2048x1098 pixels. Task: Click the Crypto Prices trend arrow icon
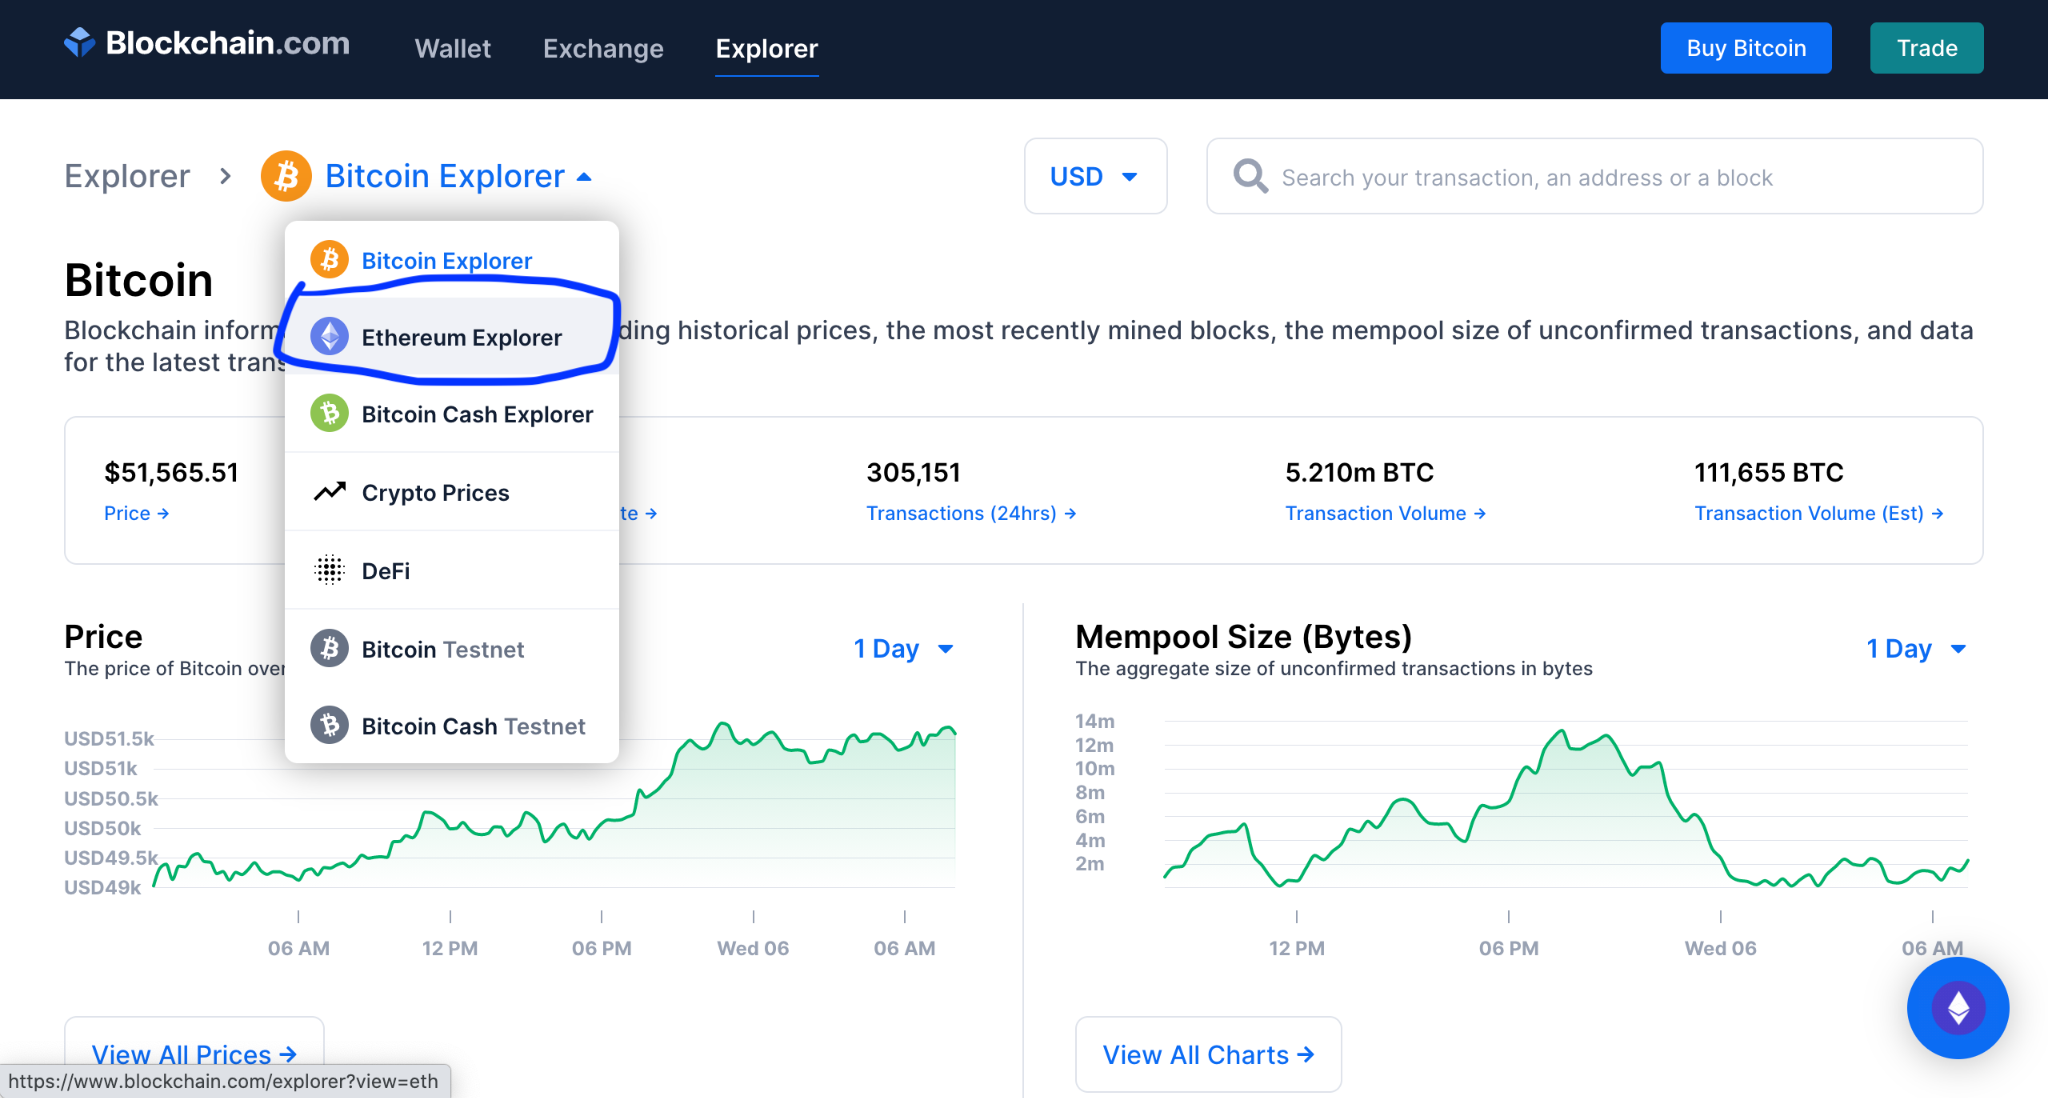coord(329,492)
